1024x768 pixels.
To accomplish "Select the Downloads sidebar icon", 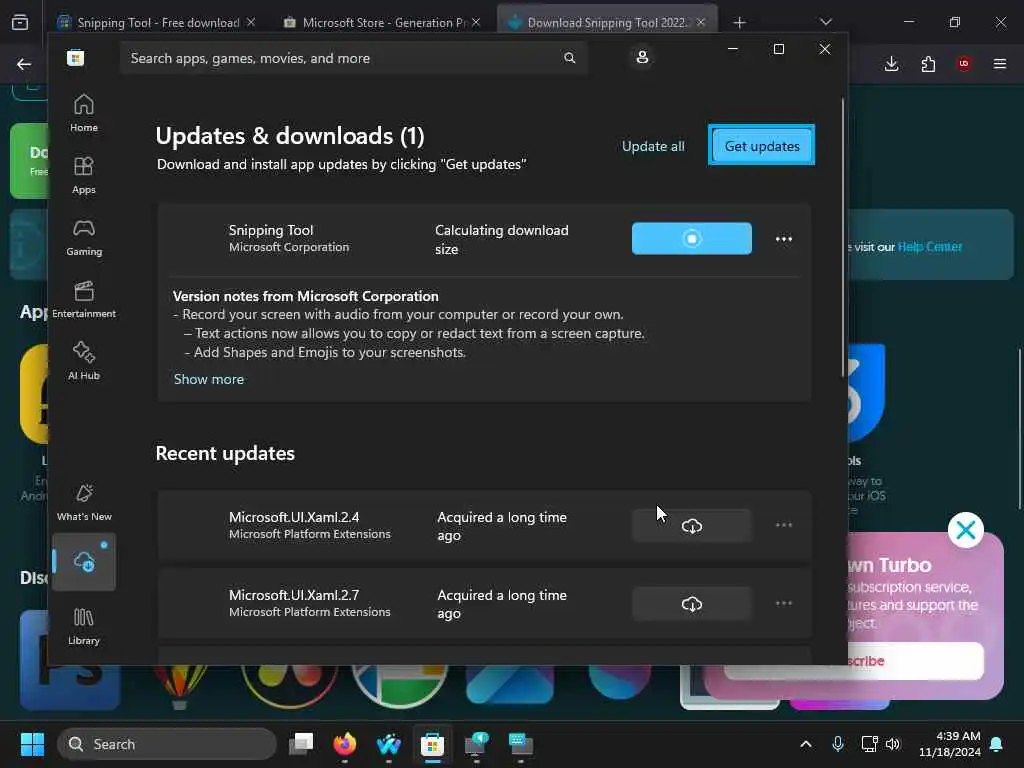I will click(x=84, y=562).
